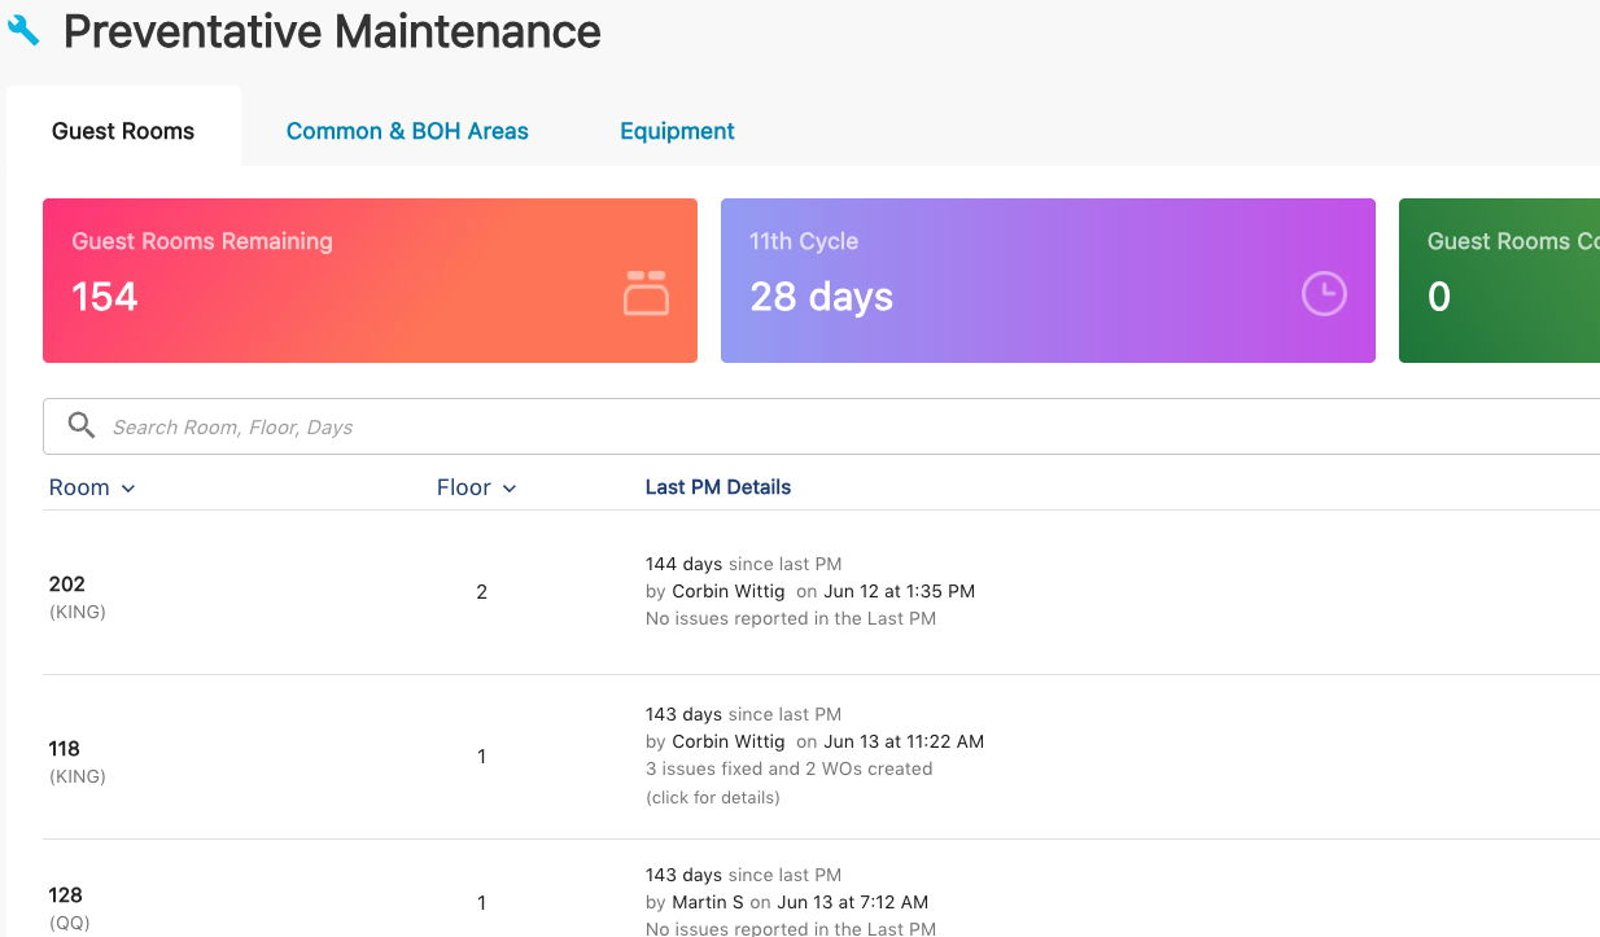Select room 202 in the list
Viewport: 1600px width, 937px height.
67,584
